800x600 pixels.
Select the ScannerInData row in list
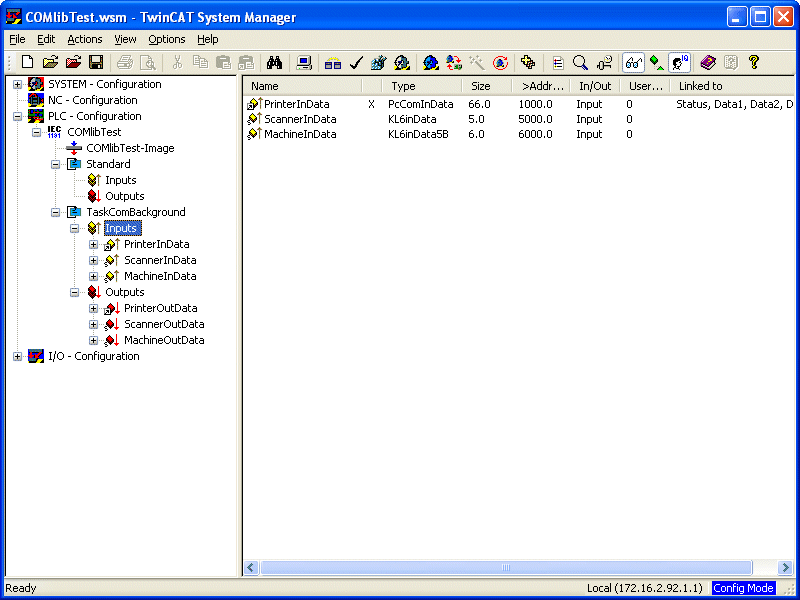click(520, 119)
